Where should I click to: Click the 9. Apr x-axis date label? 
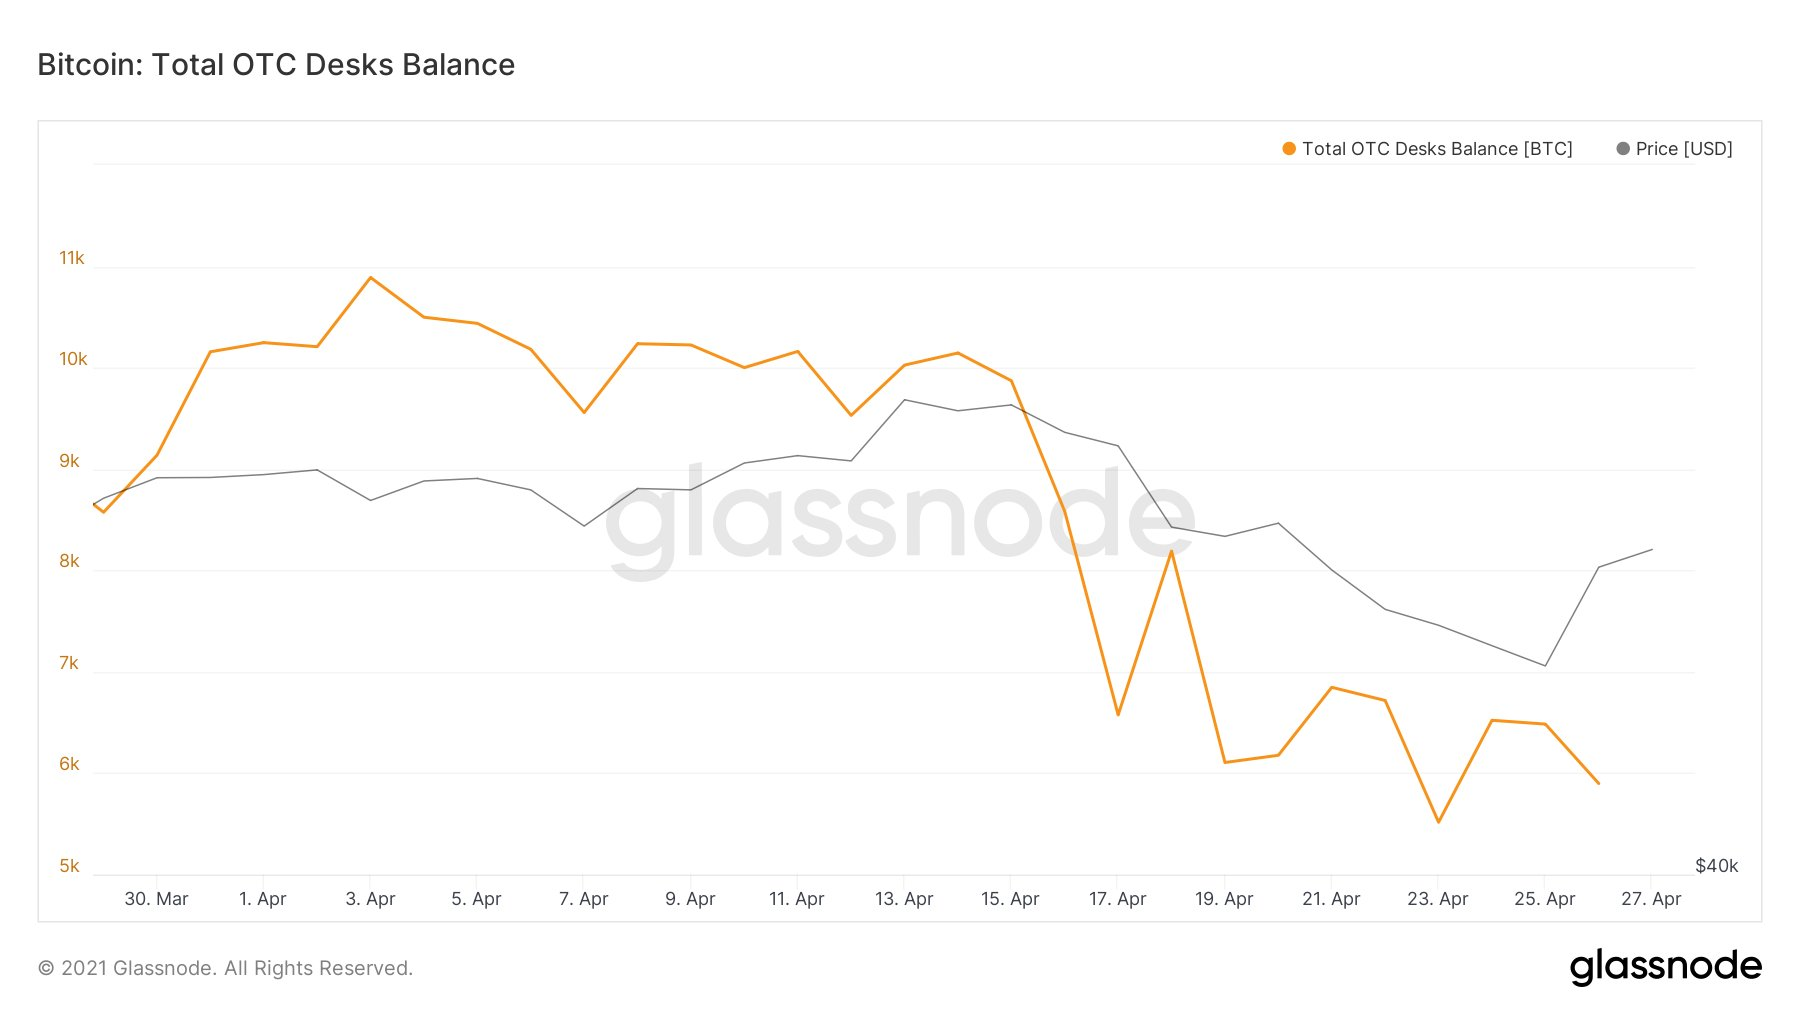[x=690, y=899]
